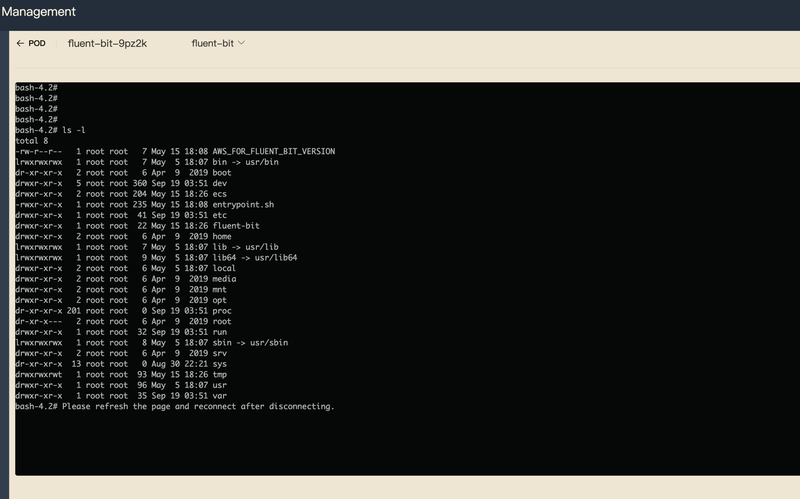Click the Management header title
This screenshot has width=800, height=499.
click(x=38, y=12)
